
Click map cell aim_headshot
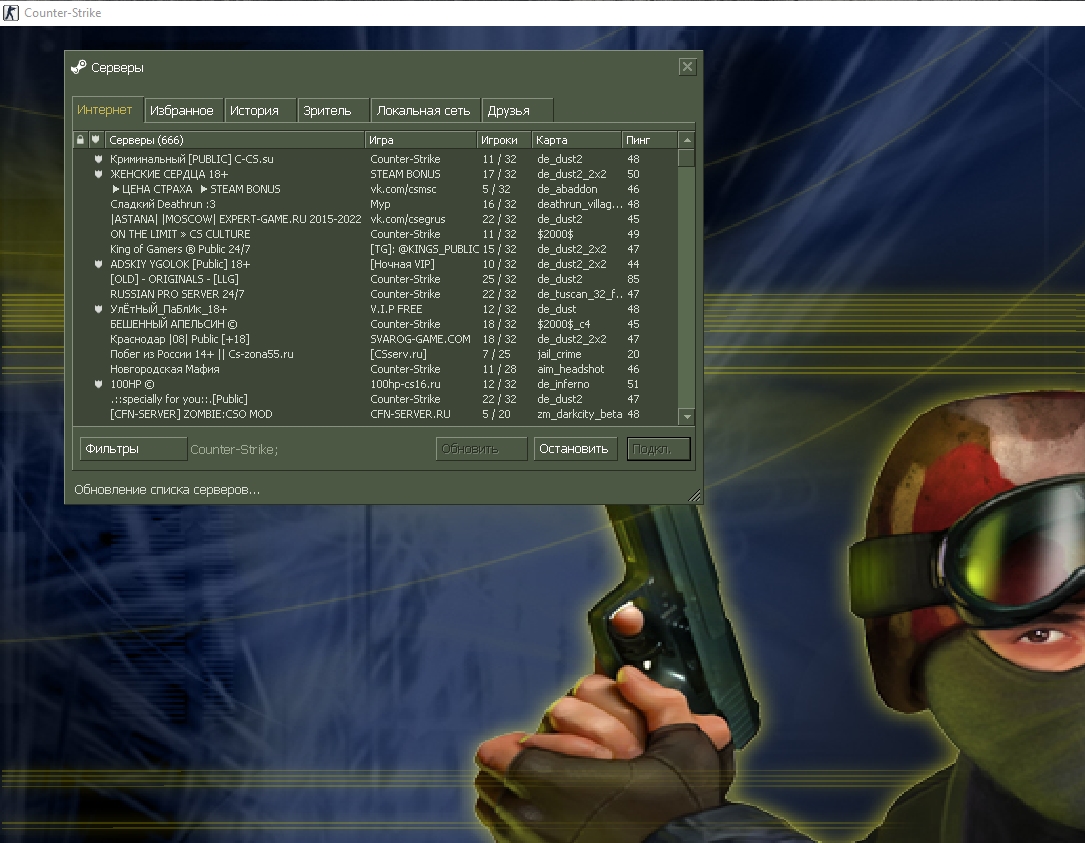click(571, 369)
